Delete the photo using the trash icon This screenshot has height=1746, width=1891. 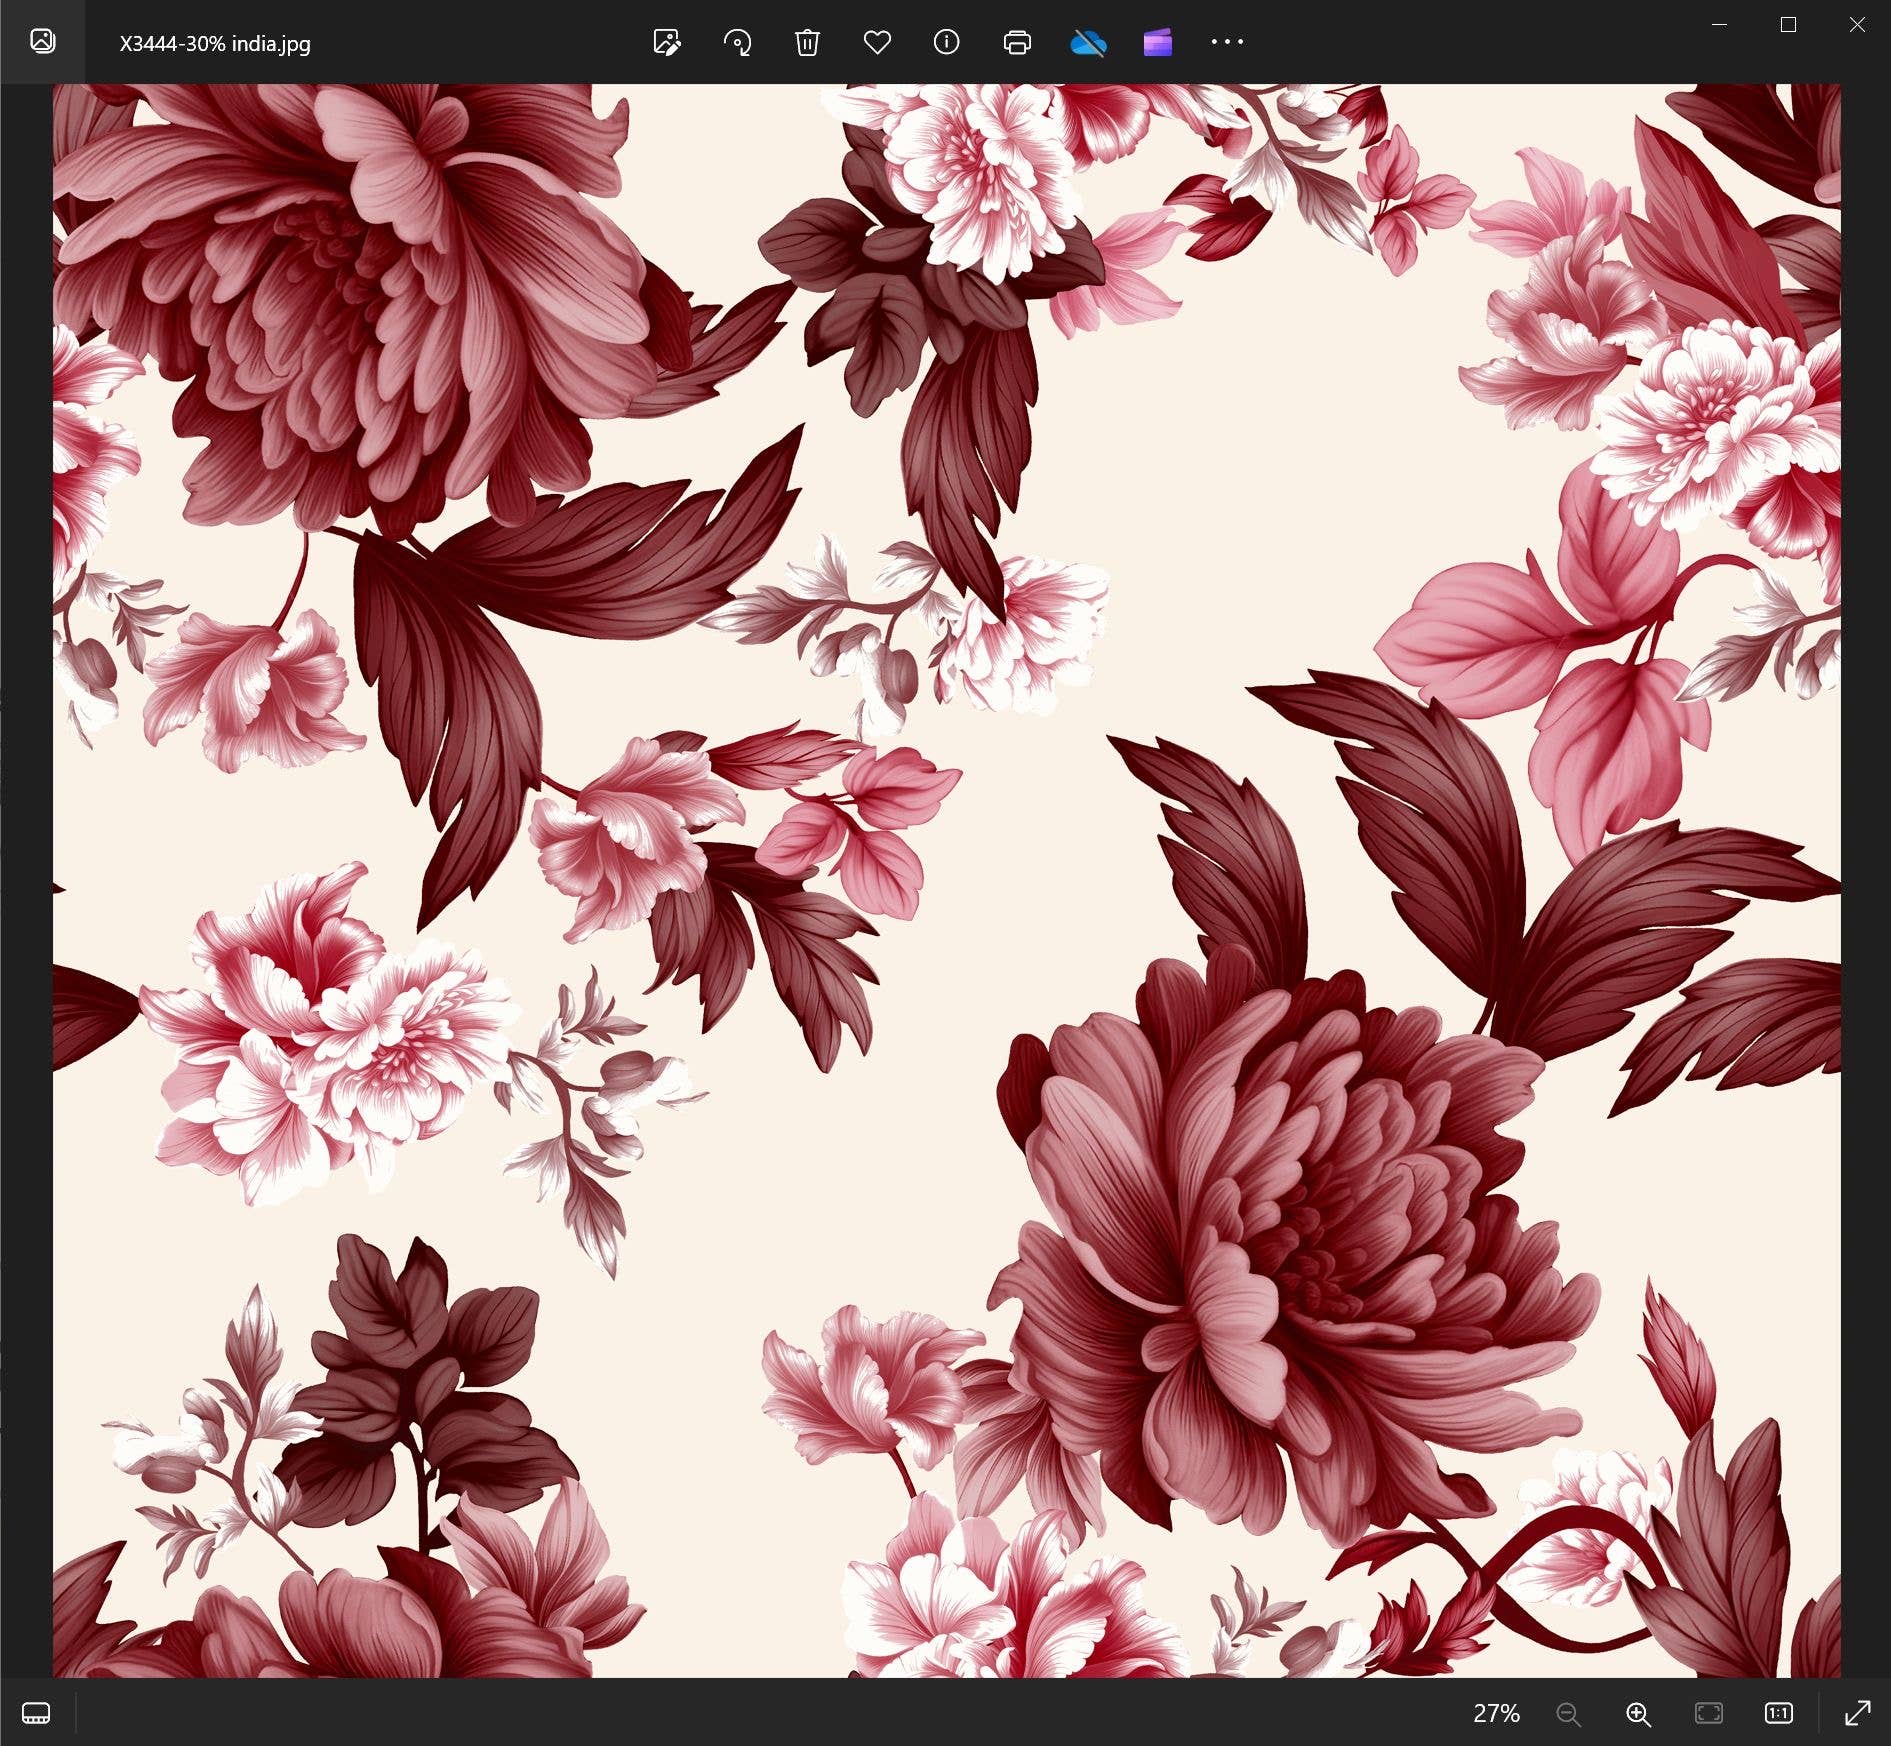(807, 42)
